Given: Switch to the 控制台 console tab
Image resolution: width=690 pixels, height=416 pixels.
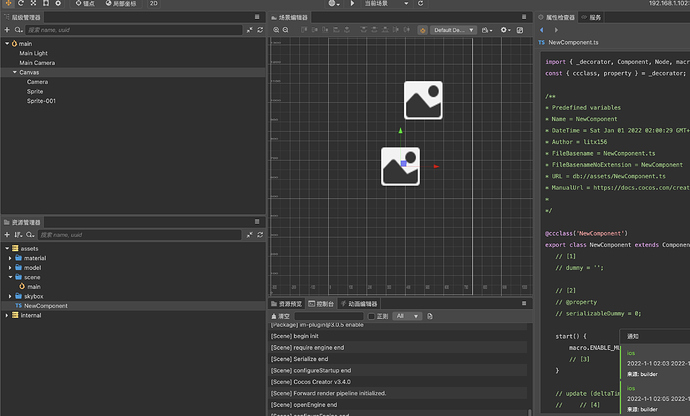Looking at the screenshot, I should (x=321, y=304).
